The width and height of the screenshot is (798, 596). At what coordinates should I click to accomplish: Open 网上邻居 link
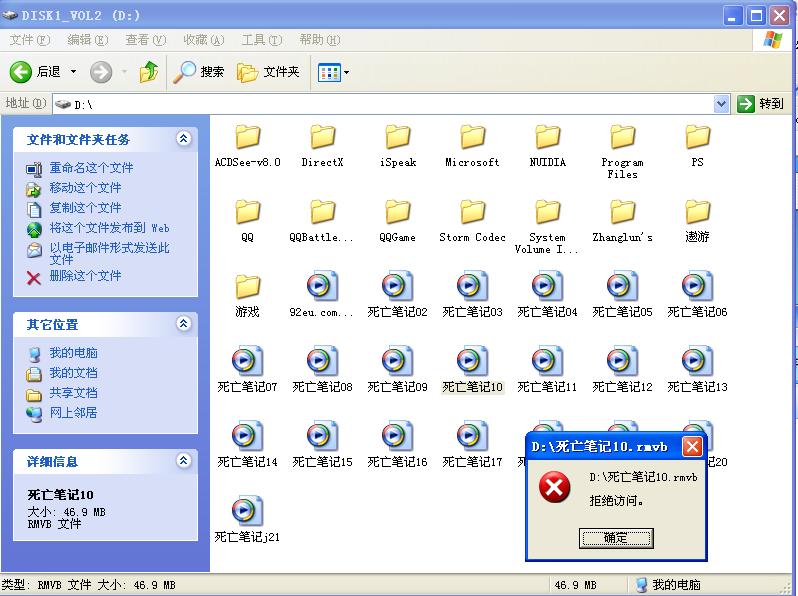click(73, 412)
